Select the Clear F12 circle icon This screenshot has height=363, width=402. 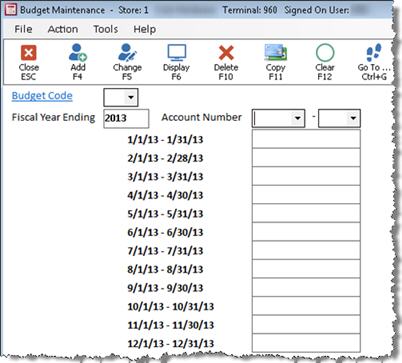(x=325, y=53)
